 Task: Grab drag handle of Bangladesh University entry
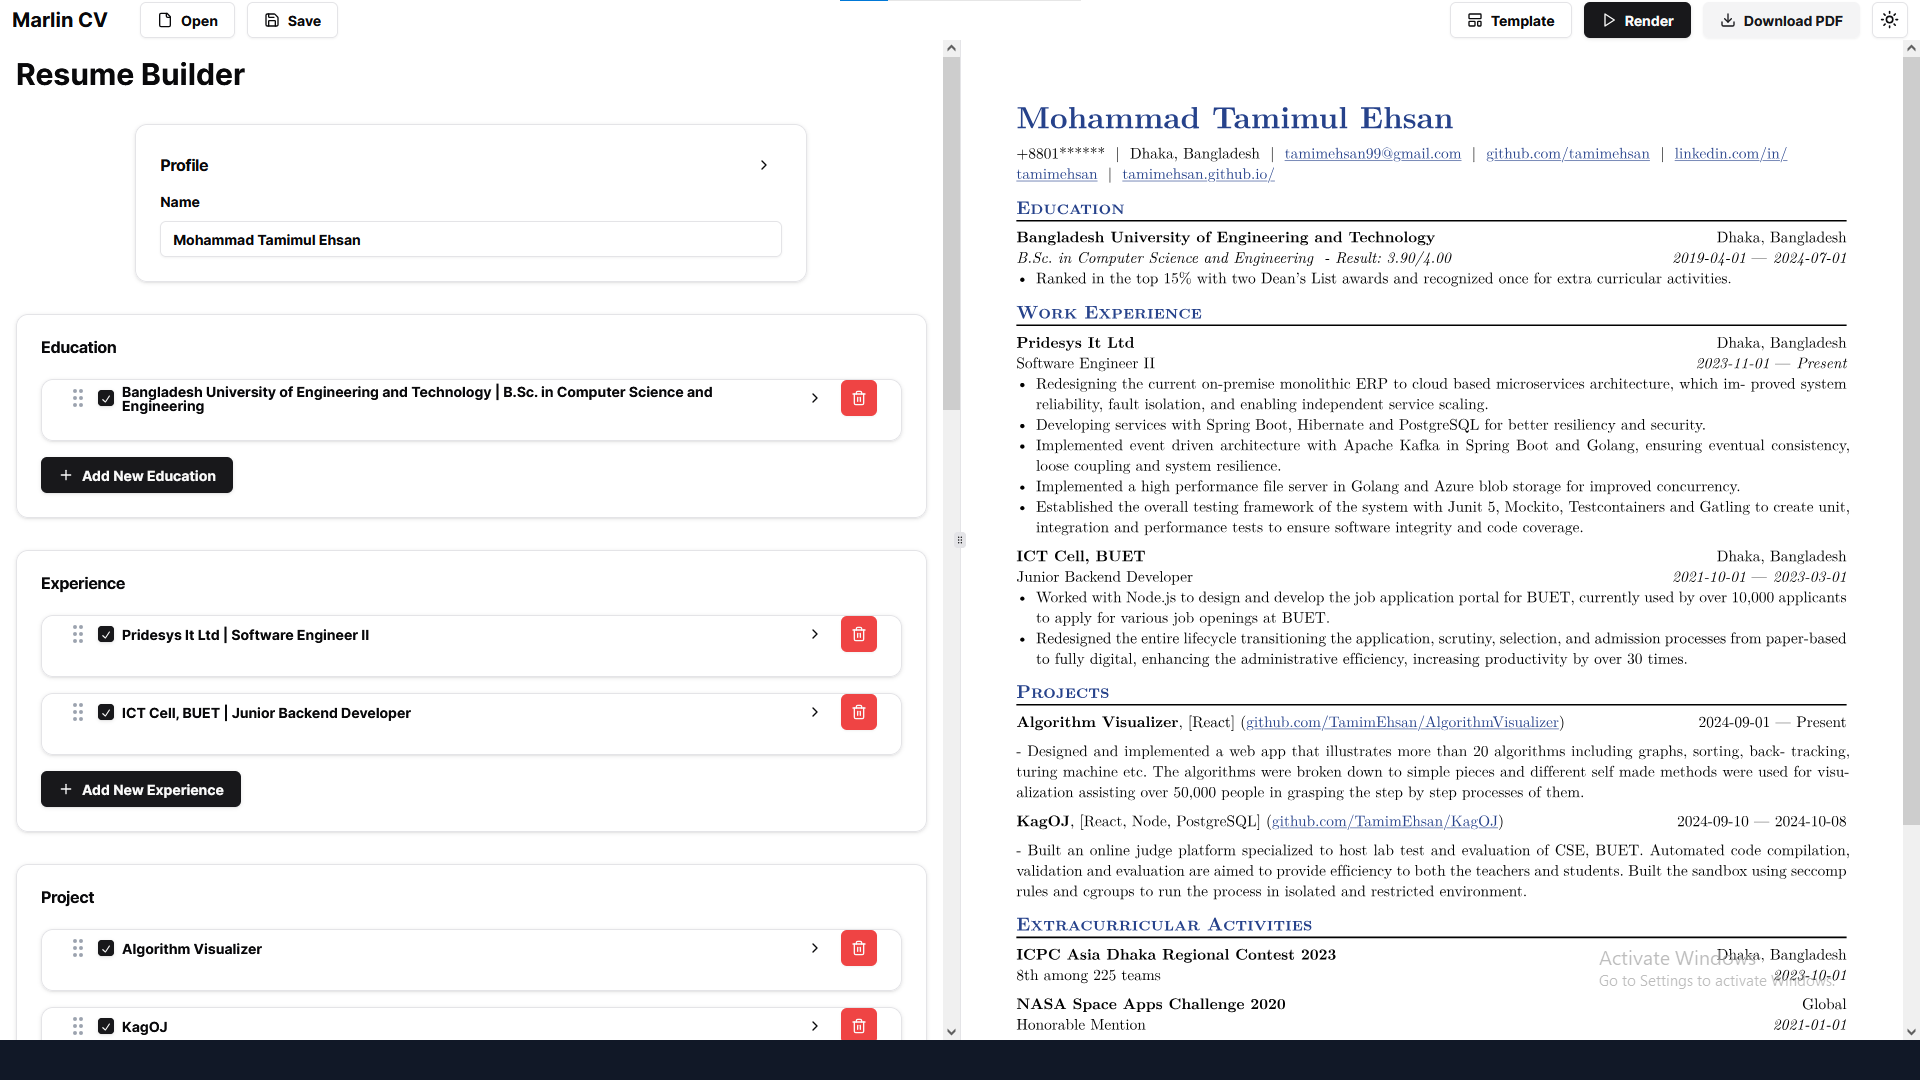78,398
